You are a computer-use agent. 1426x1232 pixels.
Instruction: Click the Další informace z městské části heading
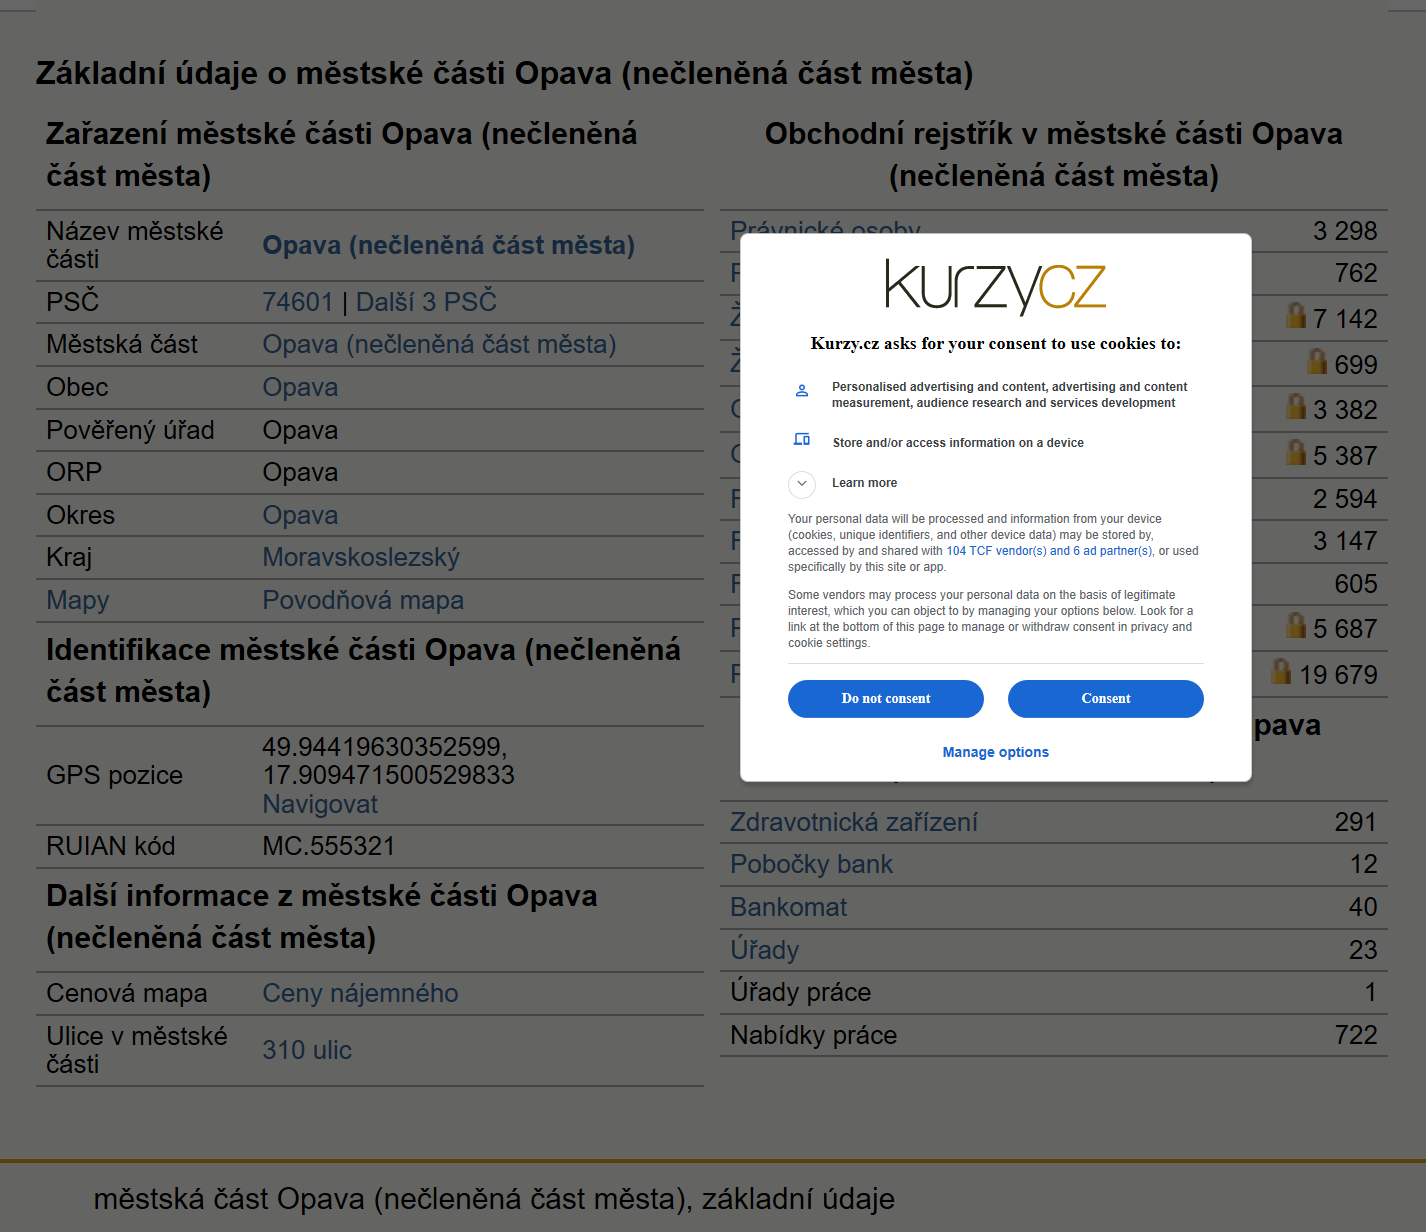pos(322,917)
